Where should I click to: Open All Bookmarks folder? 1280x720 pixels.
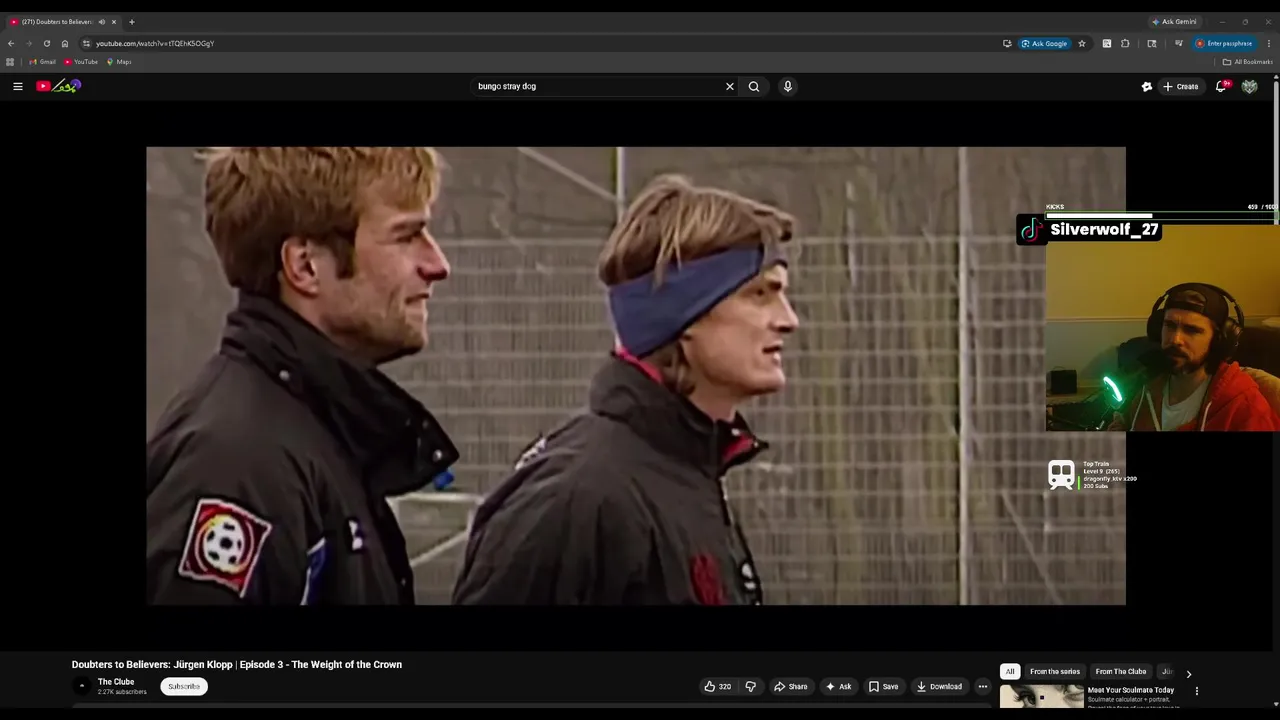tap(1247, 62)
